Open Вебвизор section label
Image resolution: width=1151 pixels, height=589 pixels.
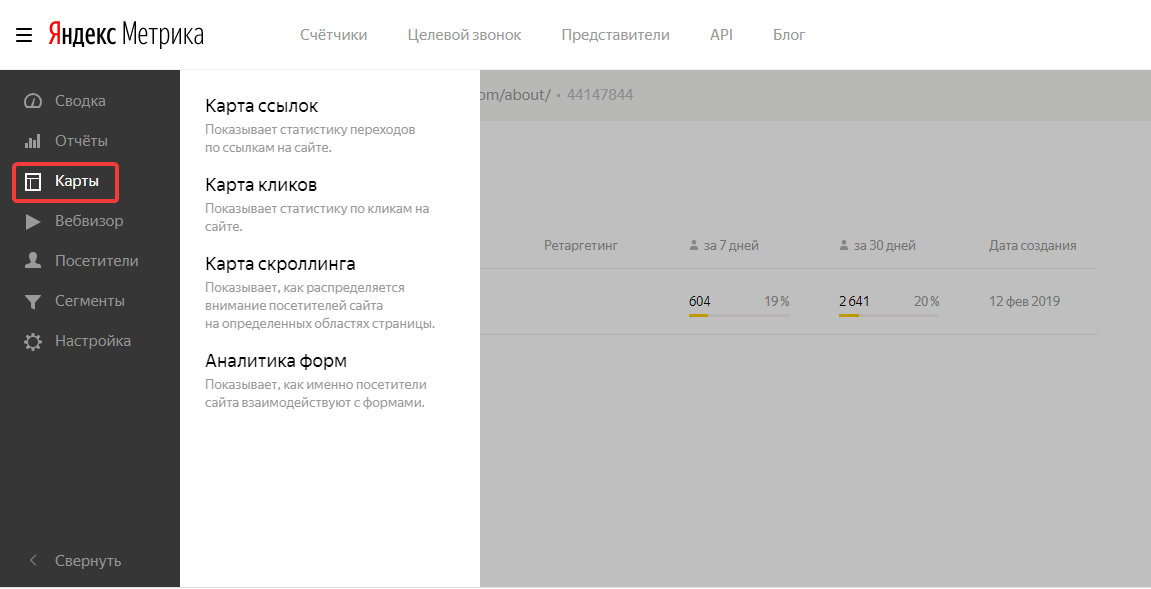[89, 221]
